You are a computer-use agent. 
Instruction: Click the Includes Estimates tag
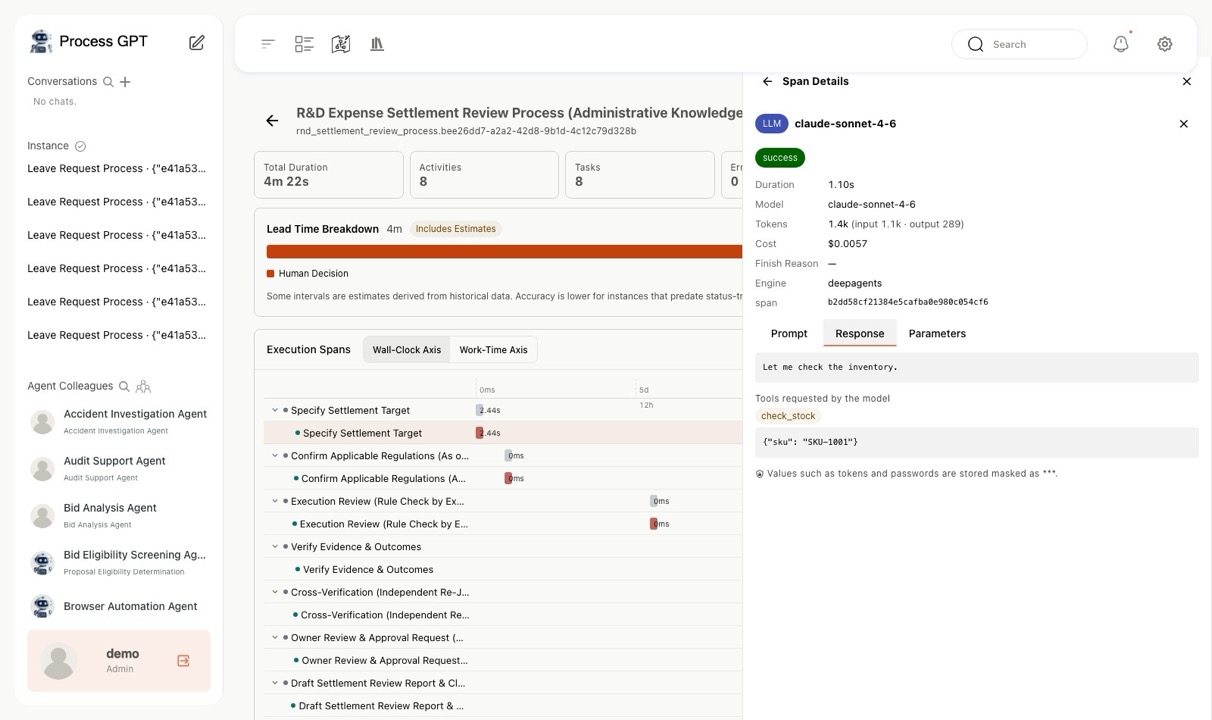456,229
